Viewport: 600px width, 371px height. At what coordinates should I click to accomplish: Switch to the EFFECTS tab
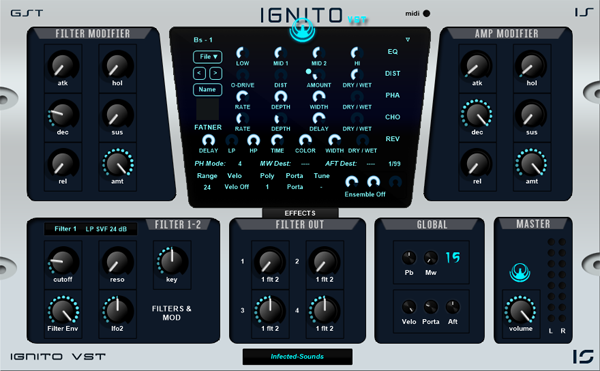[300, 213]
